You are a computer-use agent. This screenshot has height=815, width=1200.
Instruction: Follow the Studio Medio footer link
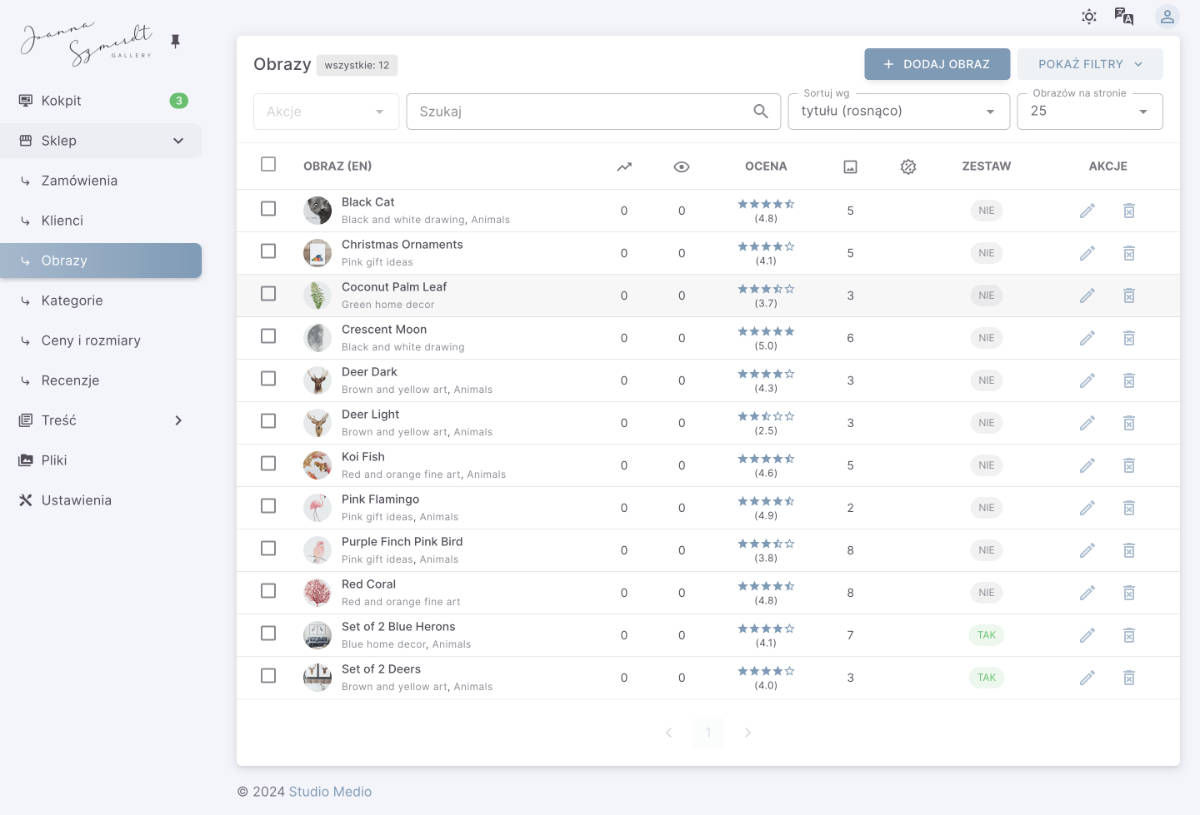click(x=330, y=791)
